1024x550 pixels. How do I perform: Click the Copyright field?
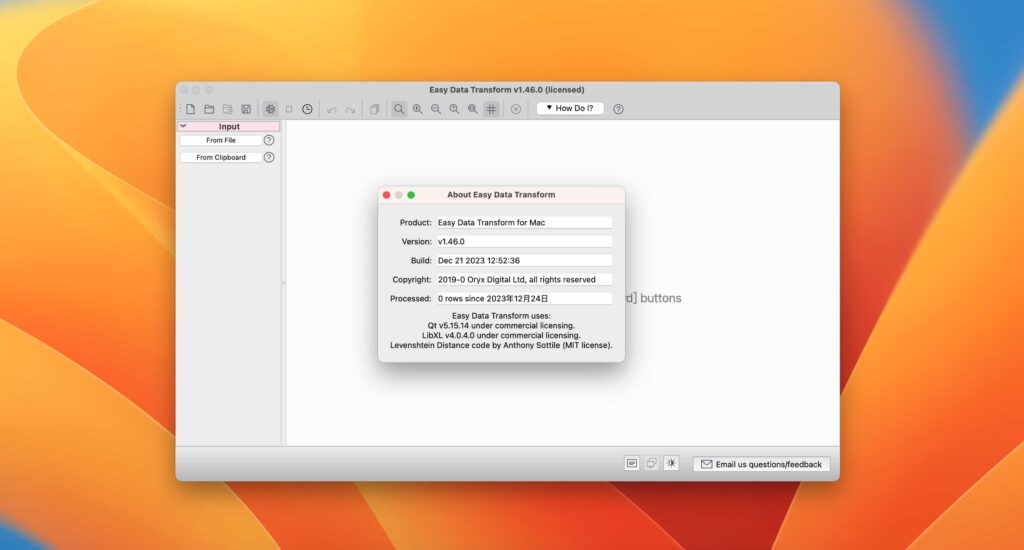coord(524,280)
